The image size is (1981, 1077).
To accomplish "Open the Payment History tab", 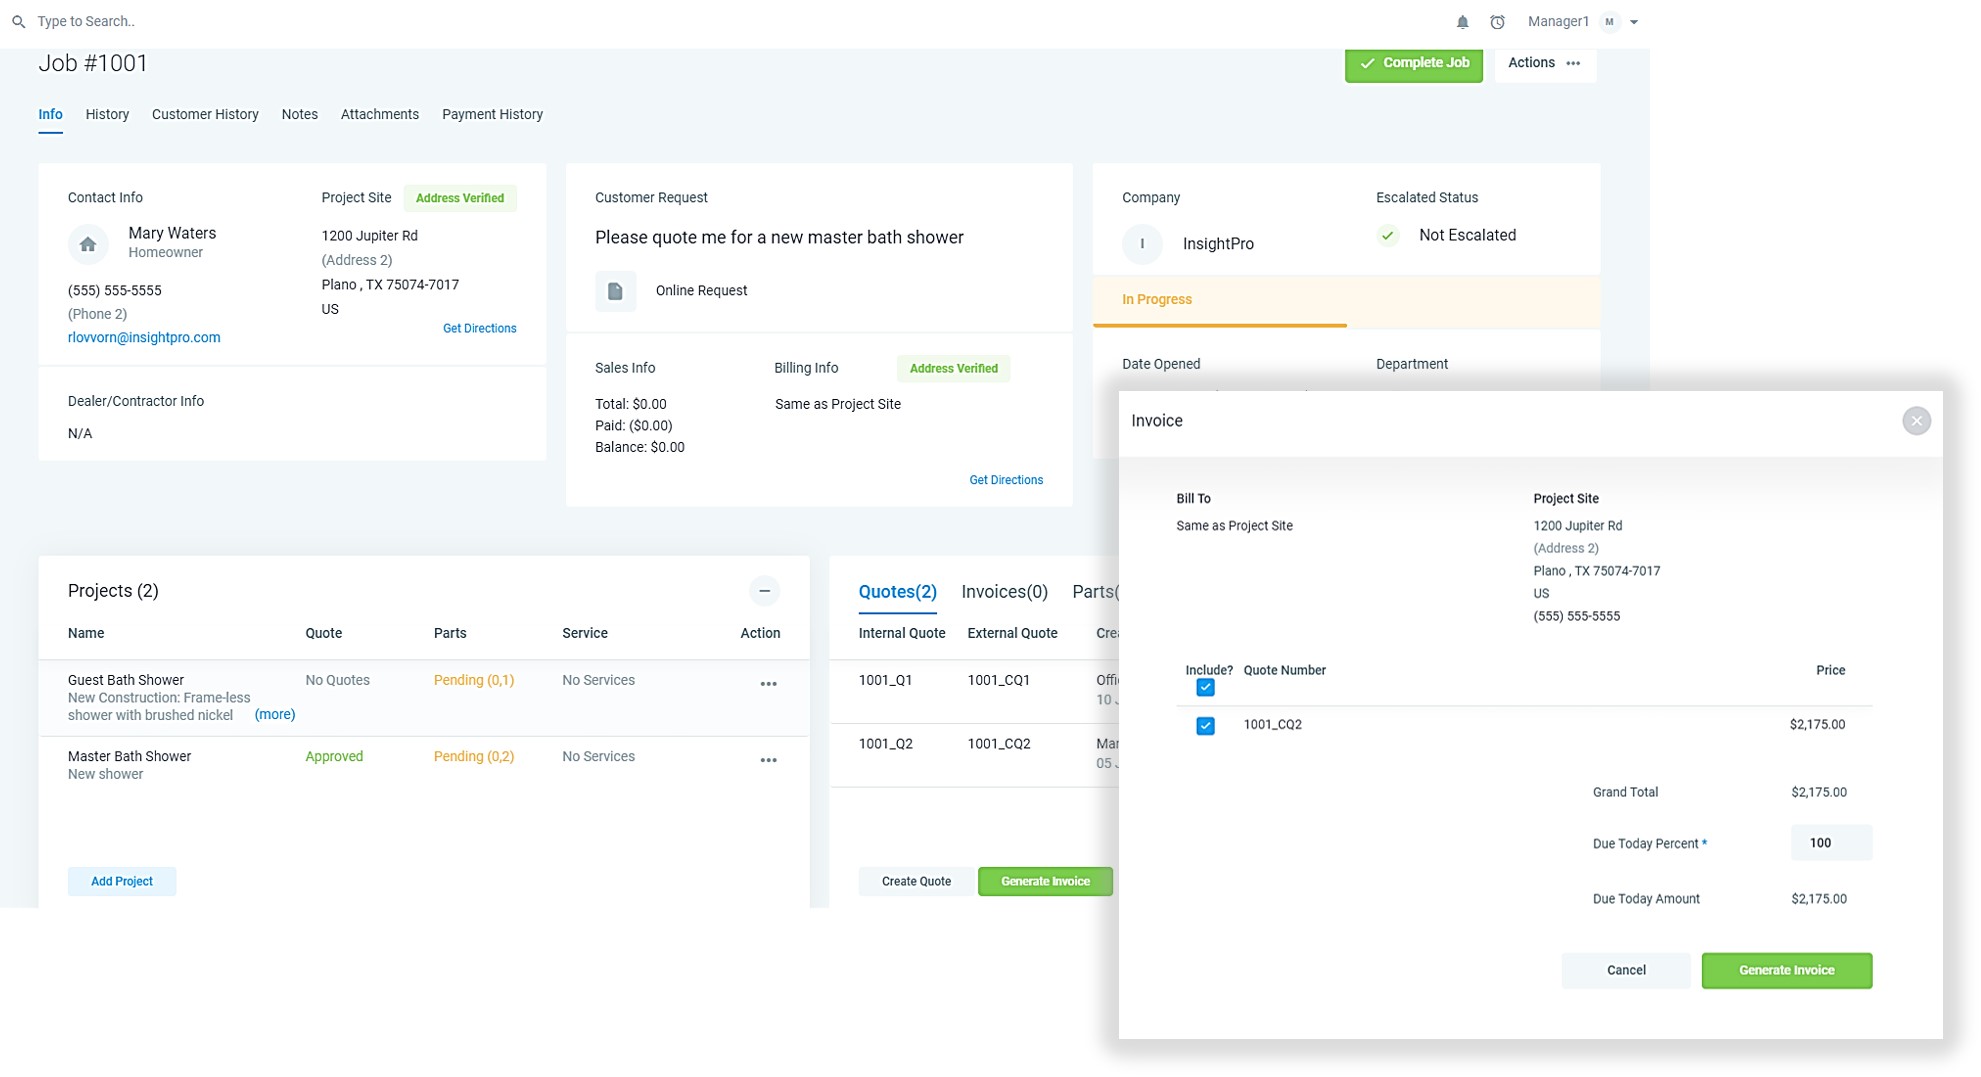I will [x=492, y=115].
